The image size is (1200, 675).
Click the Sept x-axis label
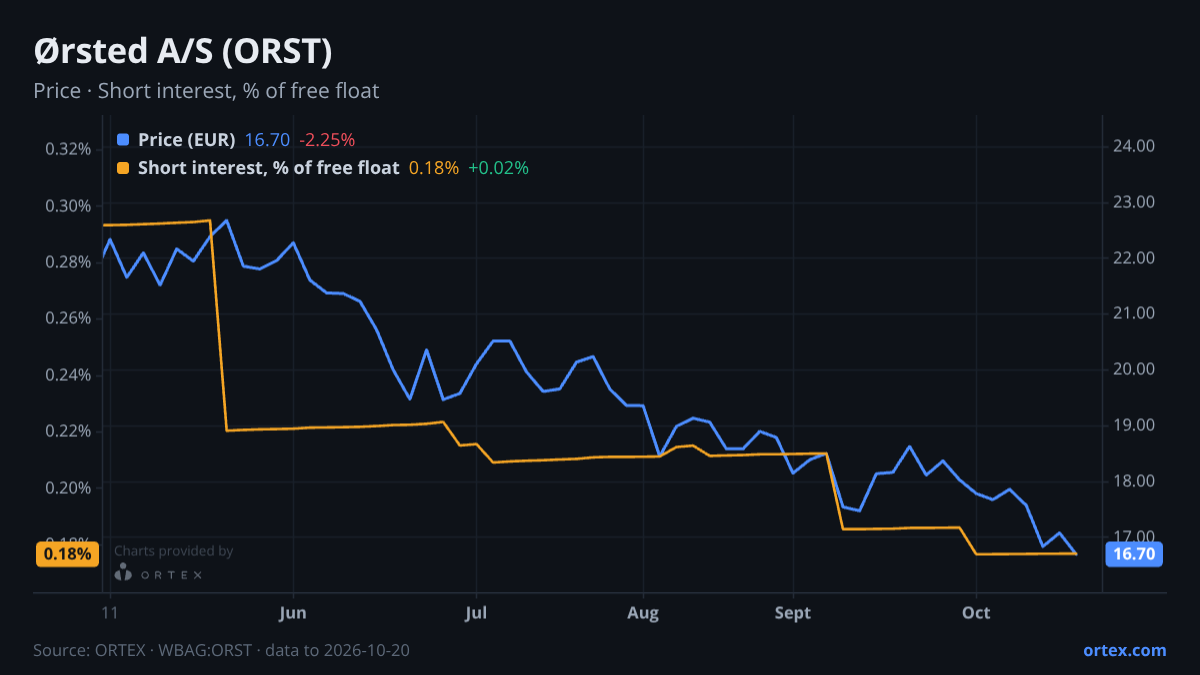point(793,612)
